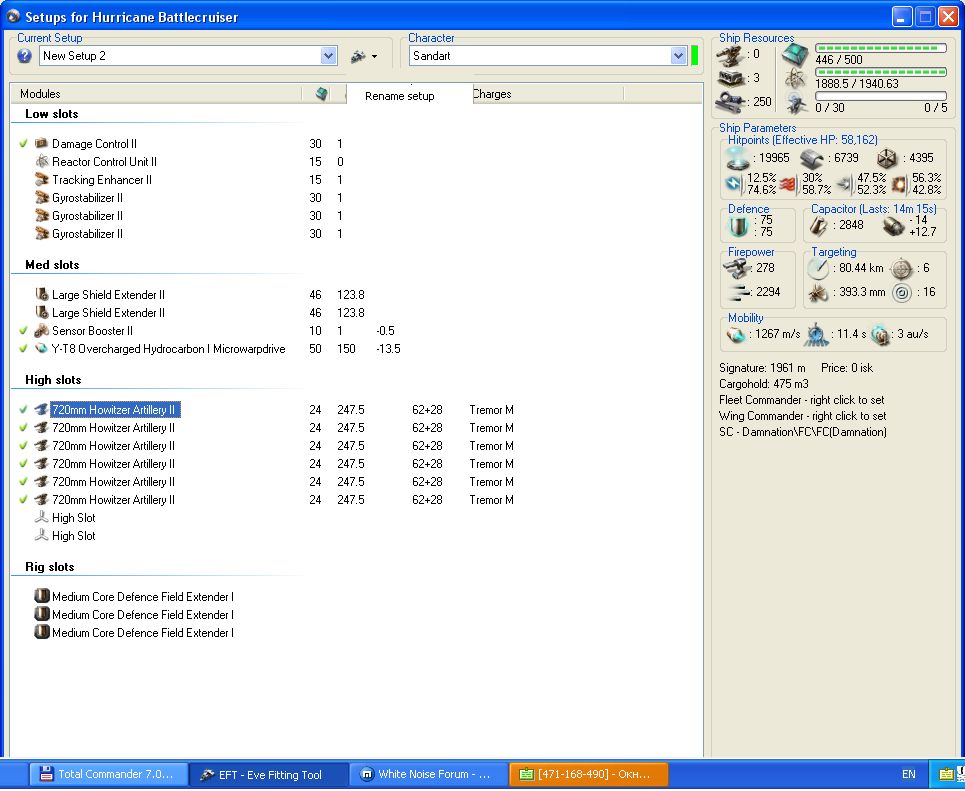
Task: Click the turret hardpoints icon in Ship Resources
Action: tap(731, 56)
